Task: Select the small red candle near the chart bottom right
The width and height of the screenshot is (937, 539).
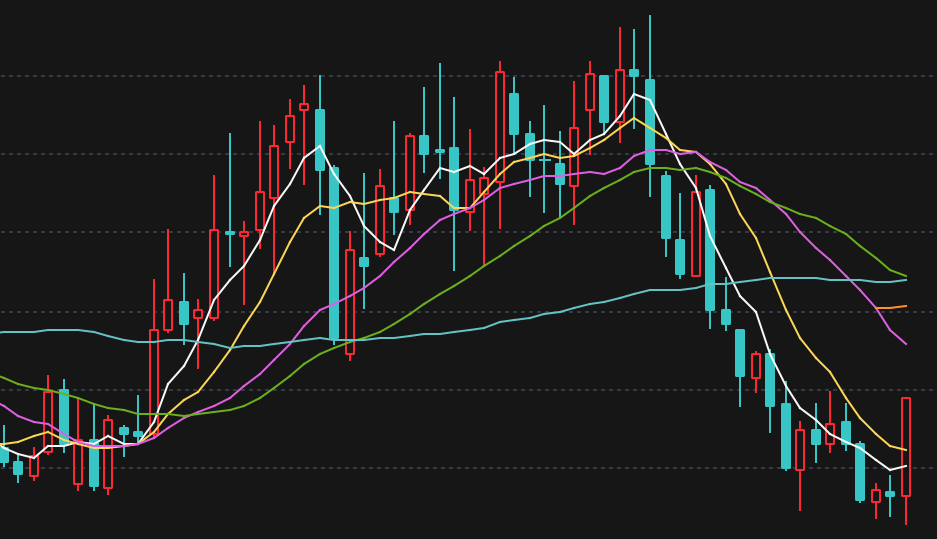Action: pos(875,495)
